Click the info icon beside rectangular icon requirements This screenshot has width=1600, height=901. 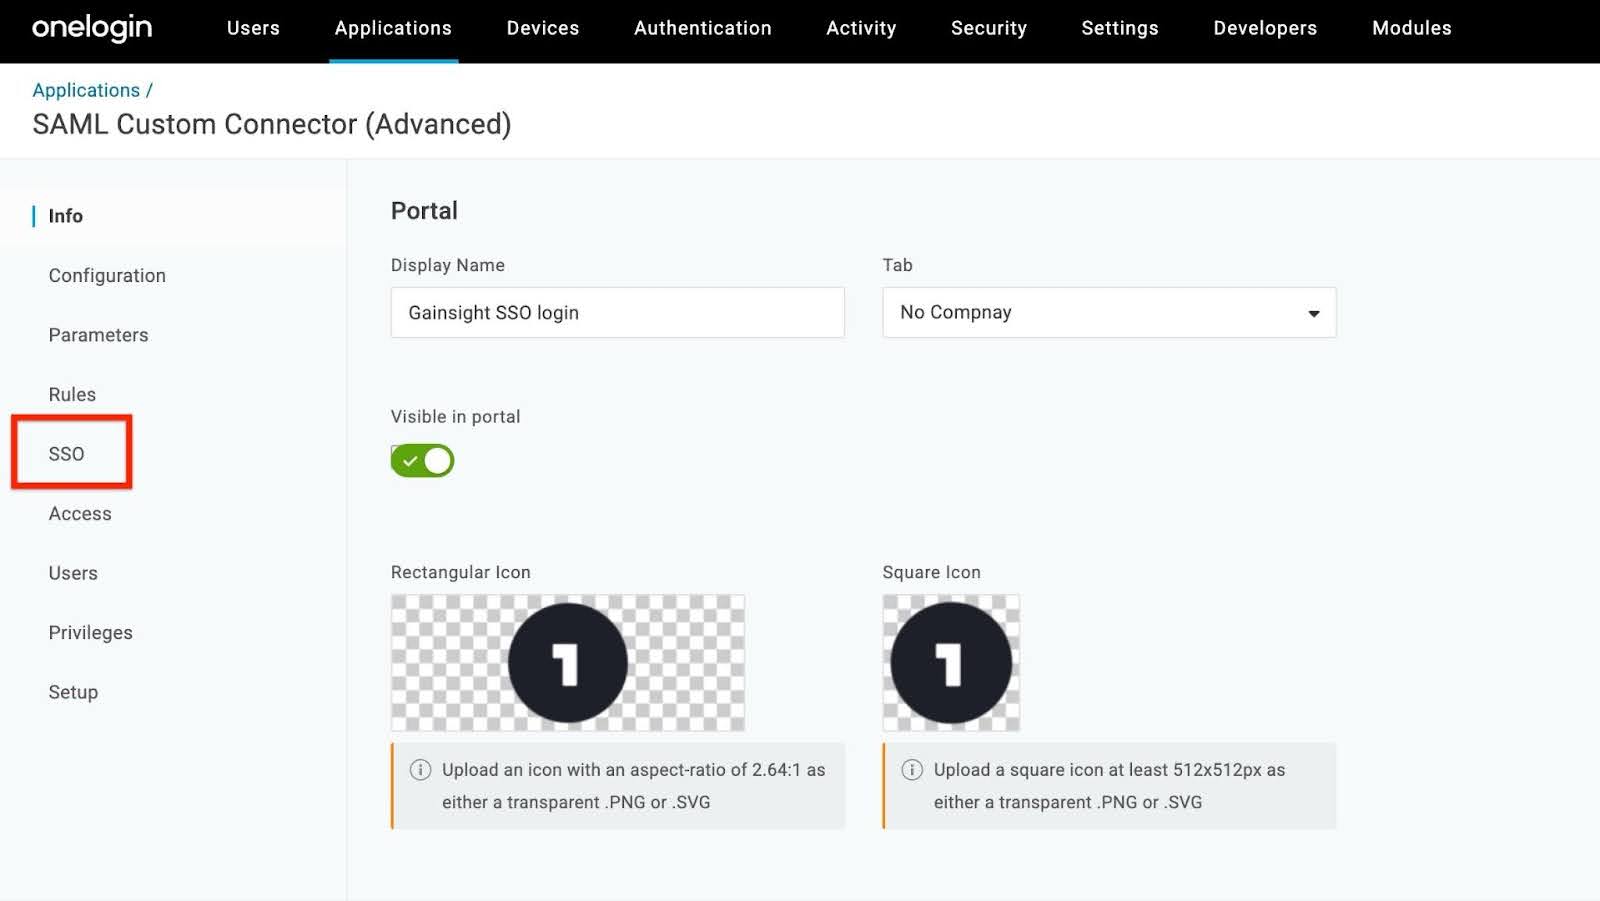(x=417, y=770)
